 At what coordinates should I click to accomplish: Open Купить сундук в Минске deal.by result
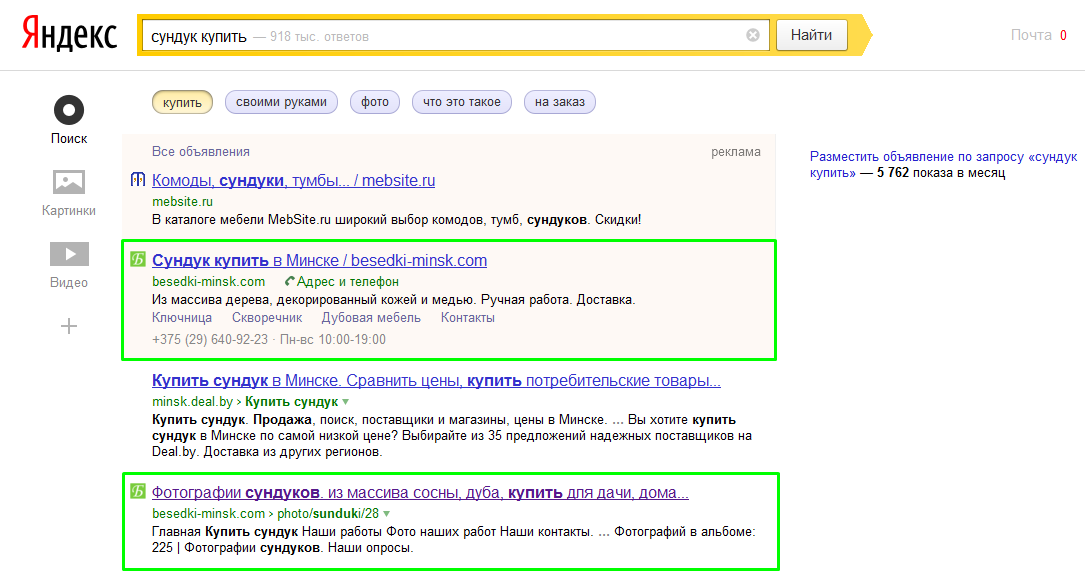[x=436, y=381]
